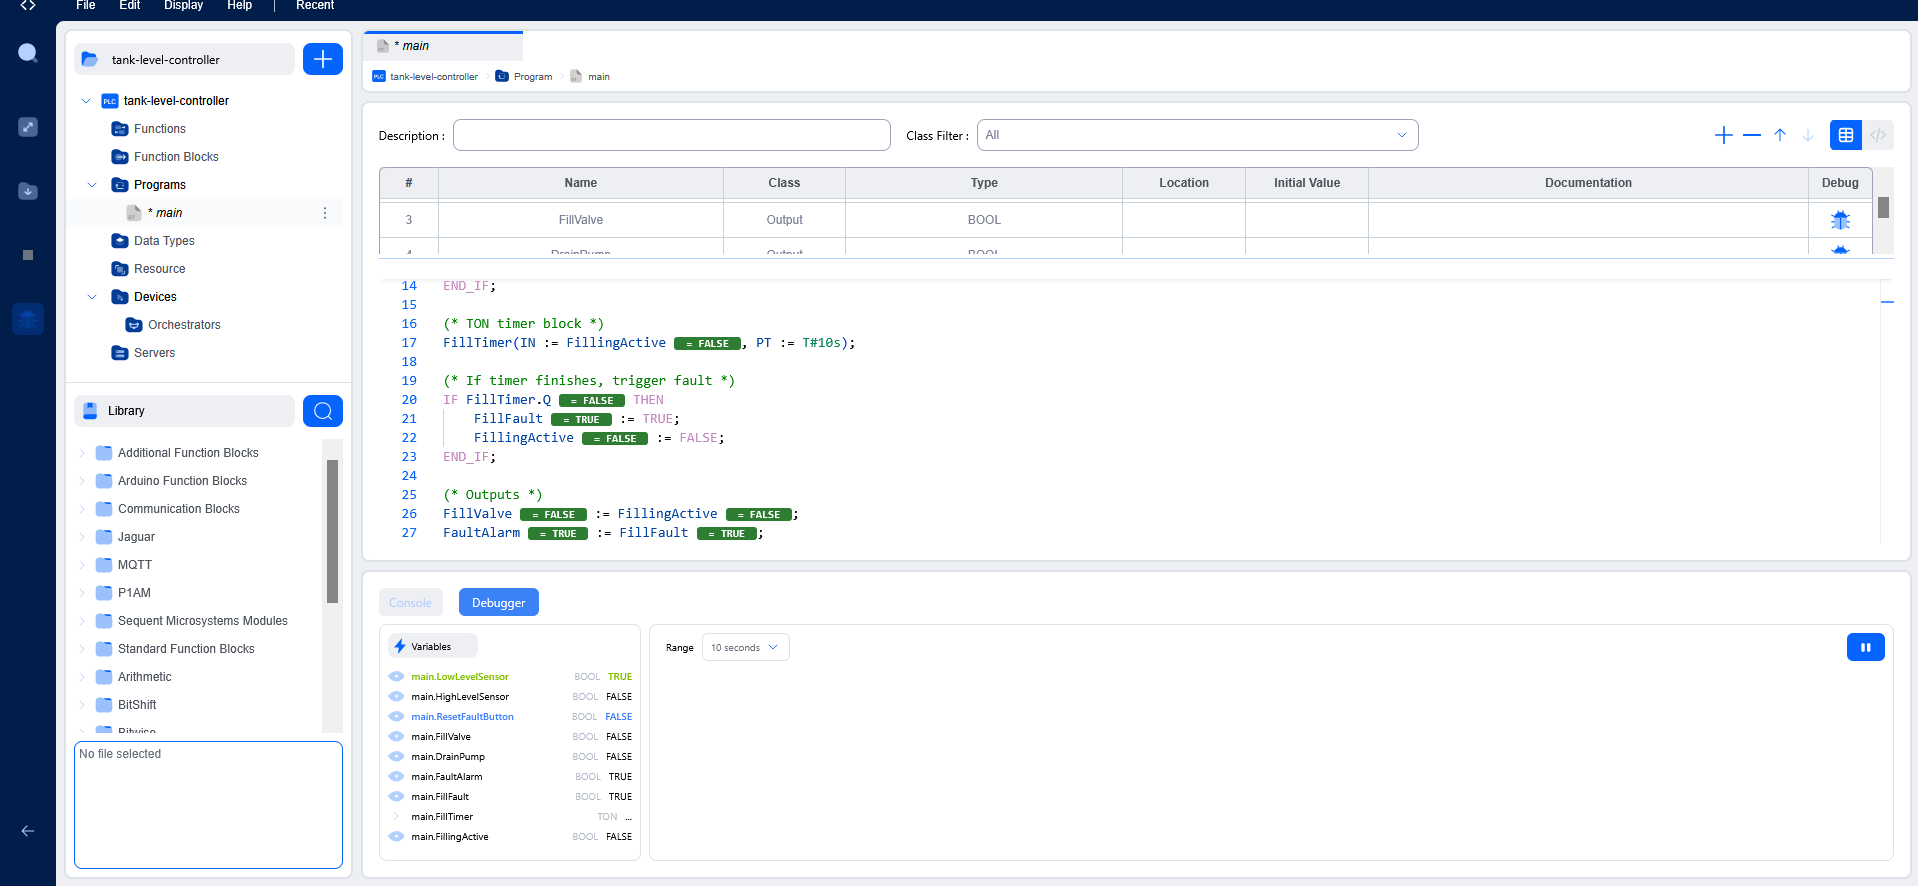Toggle the eye icon for main.FillFault
This screenshot has width=1918, height=886.
[x=396, y=796]
